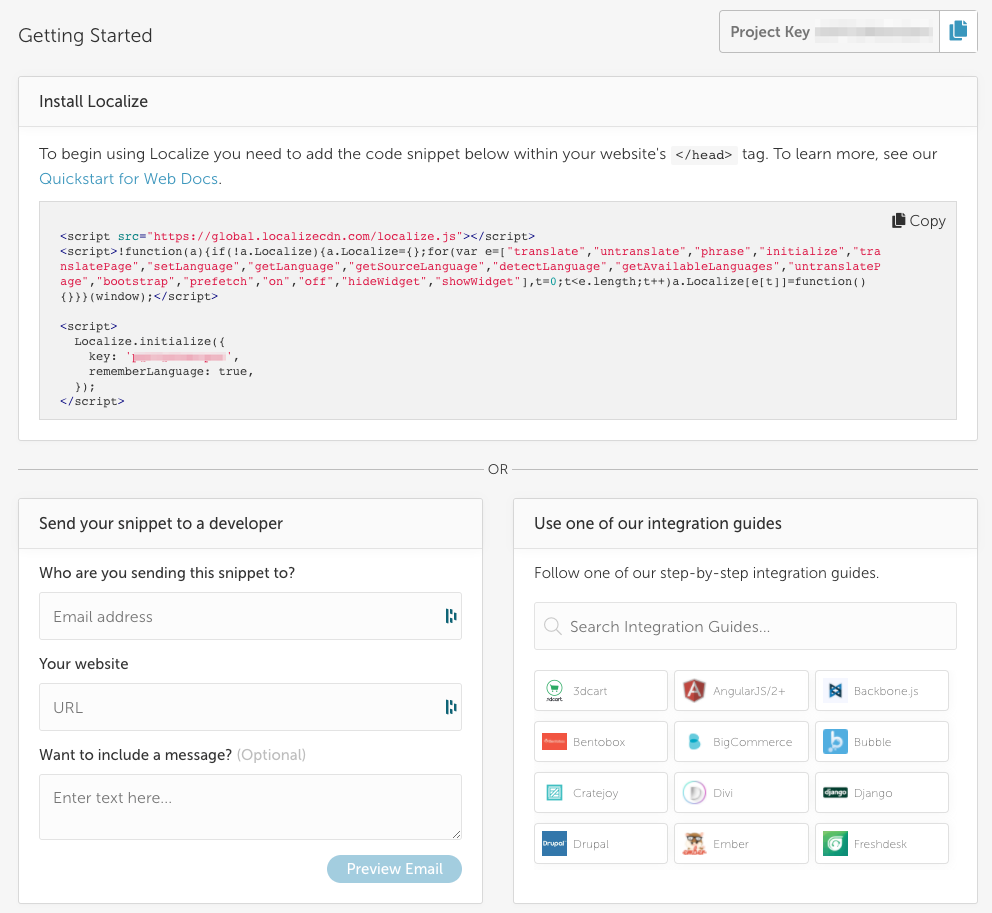992x913 pixels.
Task: Open the Bubble integration guide
Action: (881, 742)
